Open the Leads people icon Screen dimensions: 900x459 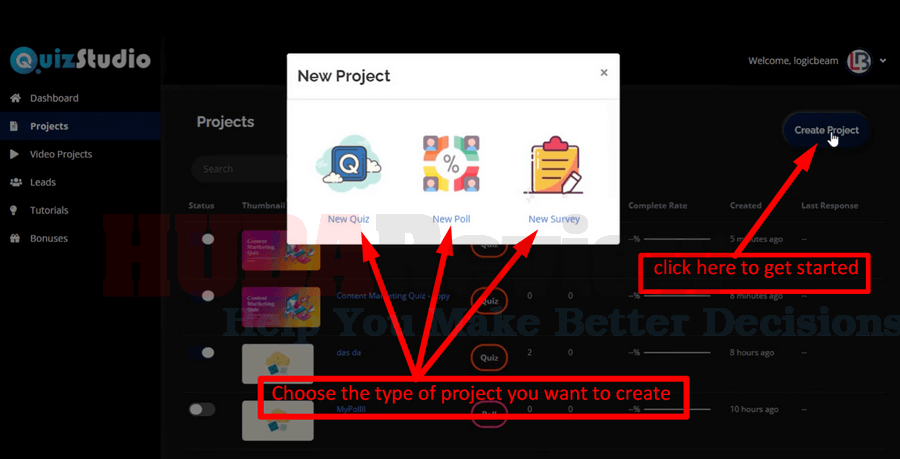[15, 182]
